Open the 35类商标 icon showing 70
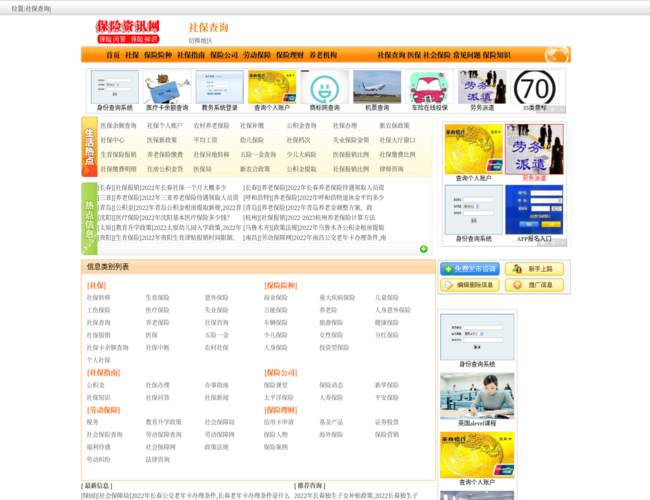This screenshot has width=650, height=500. pos(534,87)
